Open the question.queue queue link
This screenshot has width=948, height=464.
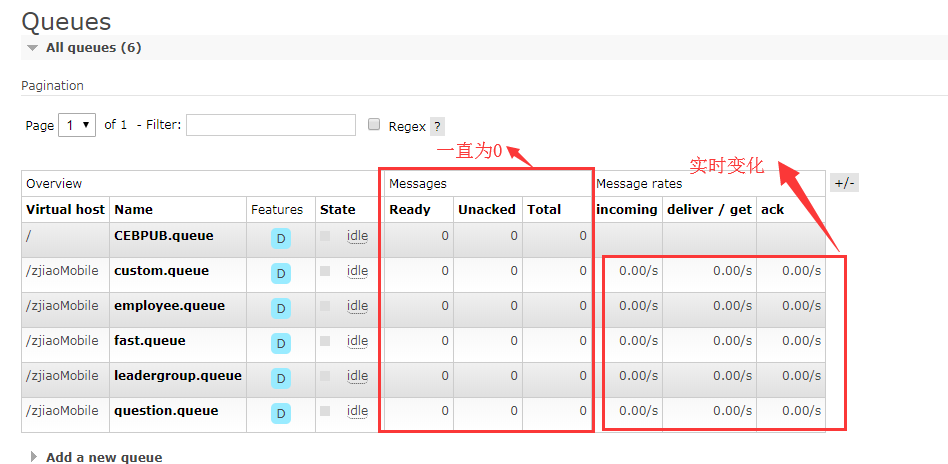(166, 411)
